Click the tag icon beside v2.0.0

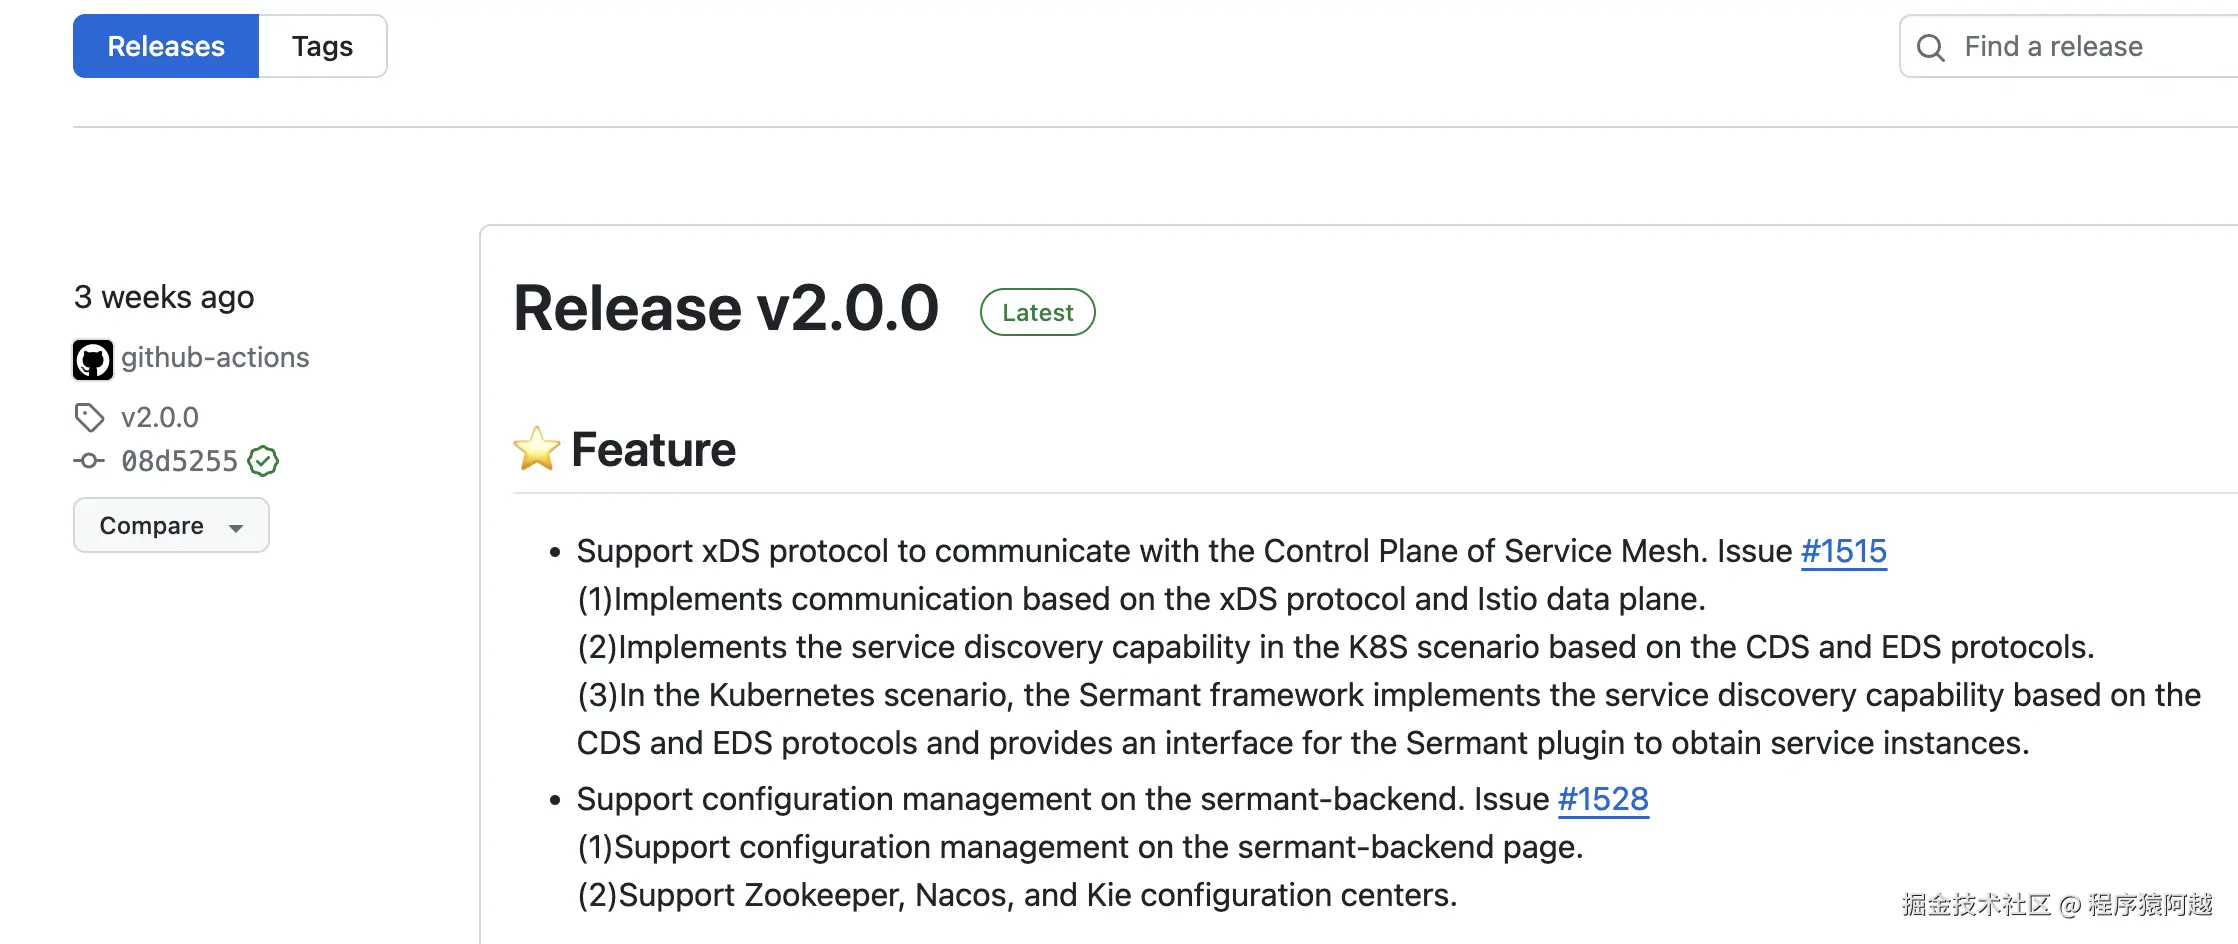click(x=89, y=417)
